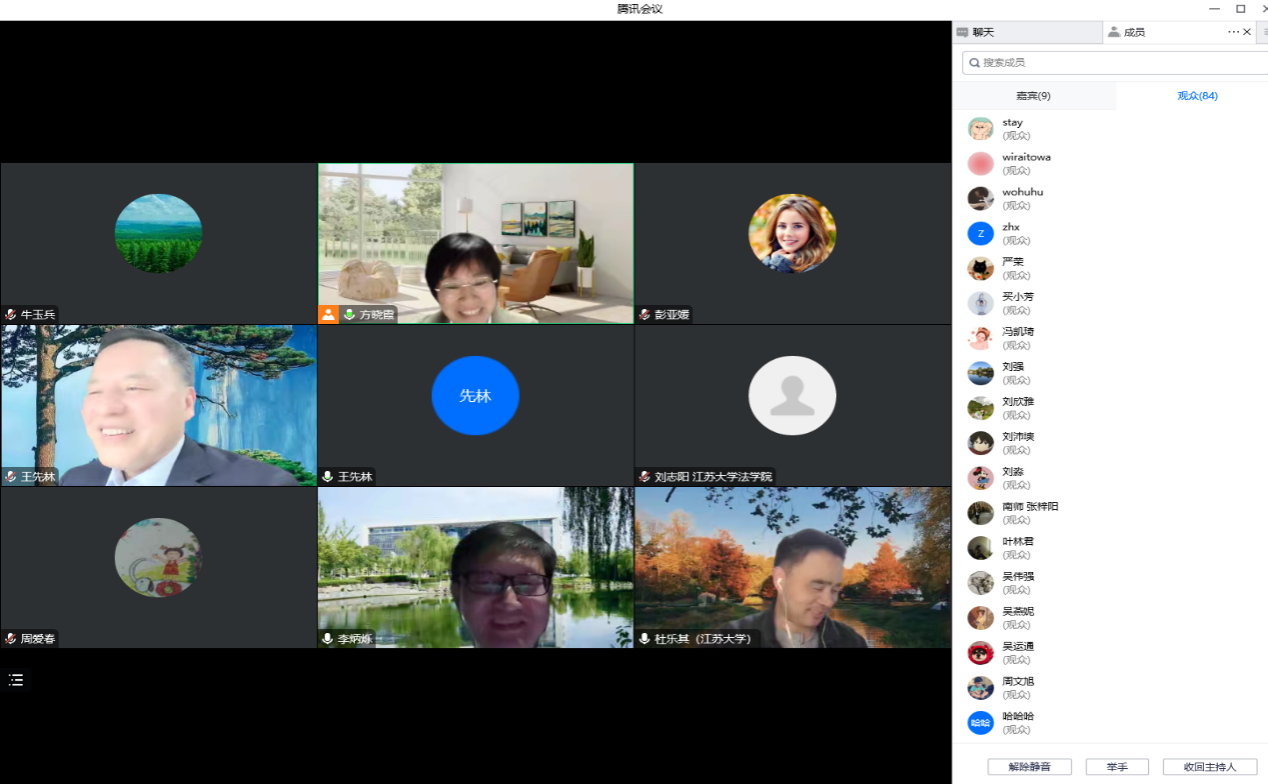The image size is (1268, 784).
Task: Click the 收回主持人 reclaim host button
Action: pos(1209,767)
